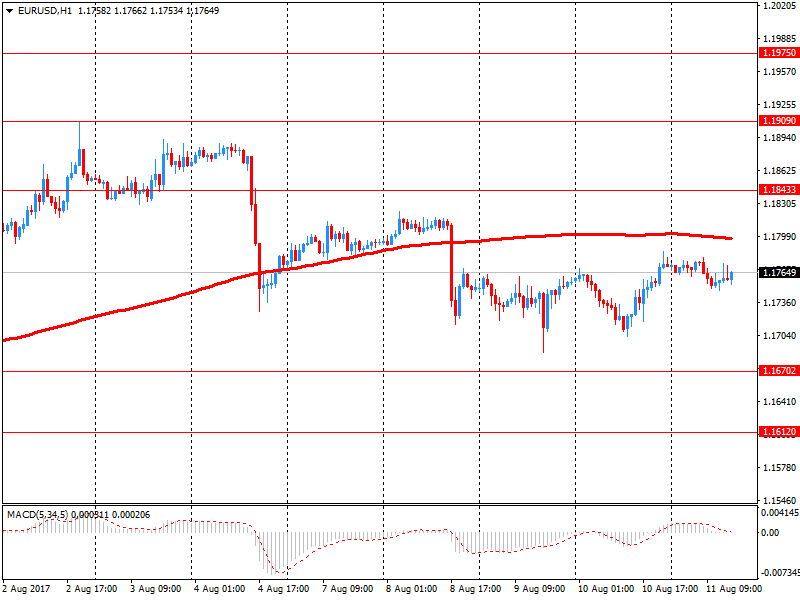Select the 1.19255 price scale value
Image resolution: width=800 pixels, height=600 pixels.
(780, 105)
